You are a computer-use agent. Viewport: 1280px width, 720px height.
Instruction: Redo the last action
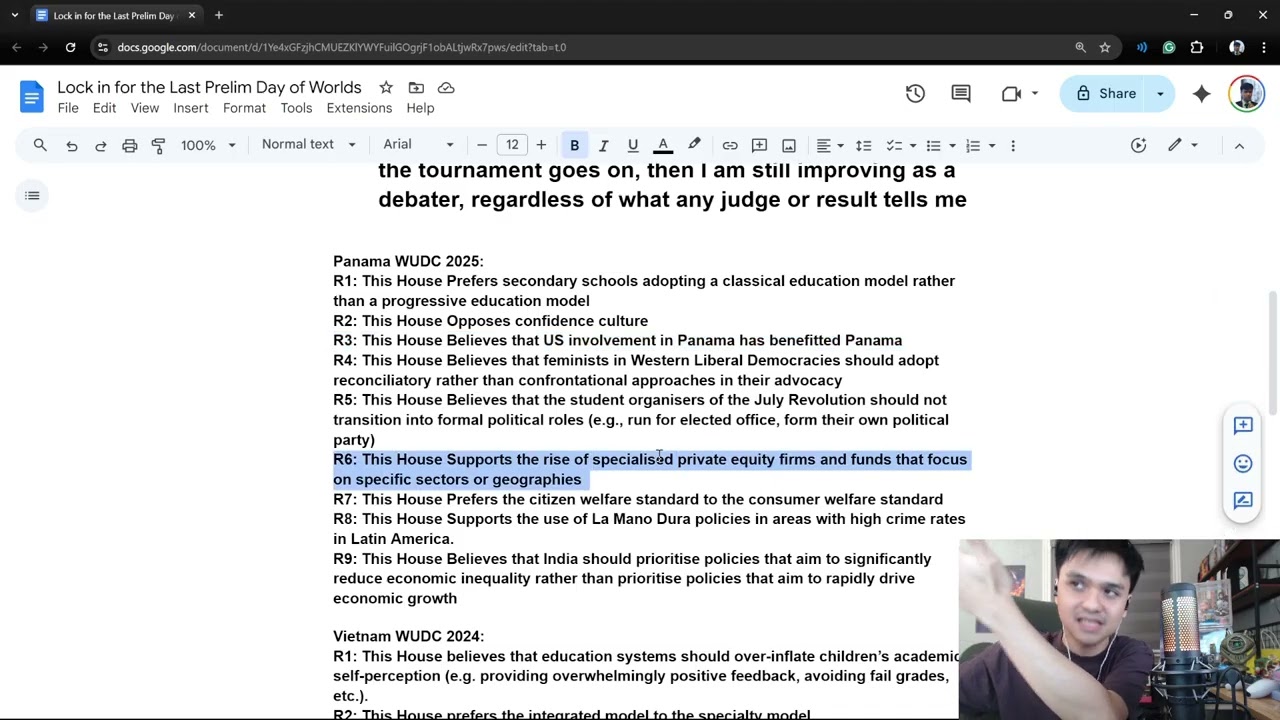[x=100, y=145]
